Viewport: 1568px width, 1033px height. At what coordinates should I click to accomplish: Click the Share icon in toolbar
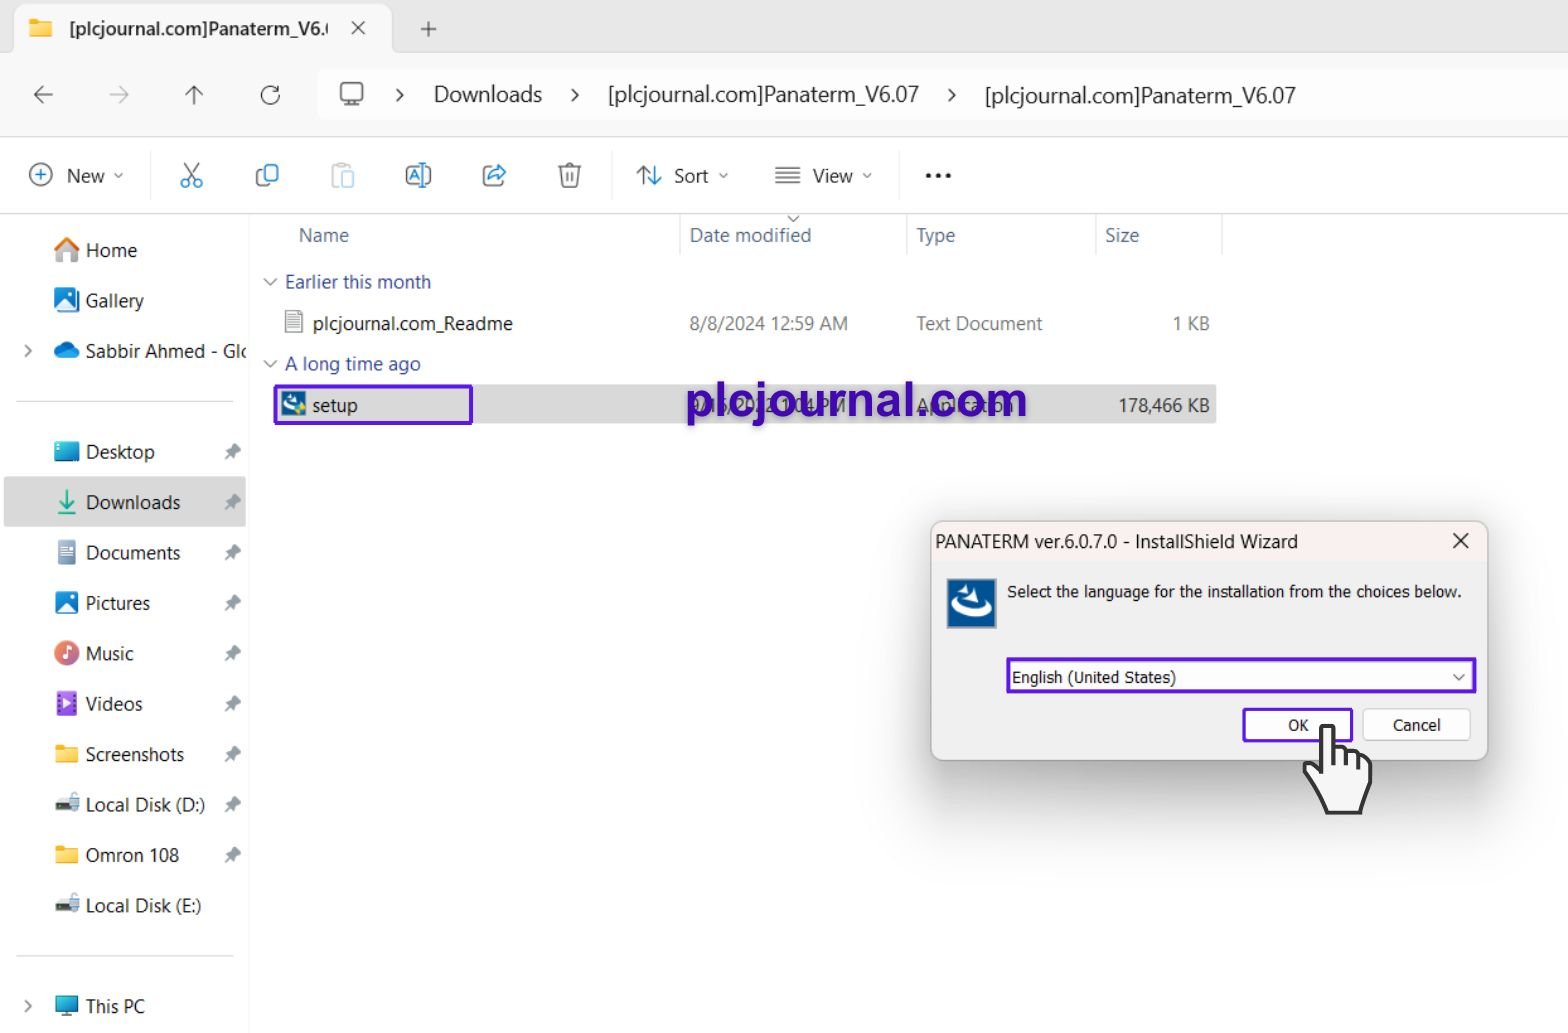(x=494, y=176)
